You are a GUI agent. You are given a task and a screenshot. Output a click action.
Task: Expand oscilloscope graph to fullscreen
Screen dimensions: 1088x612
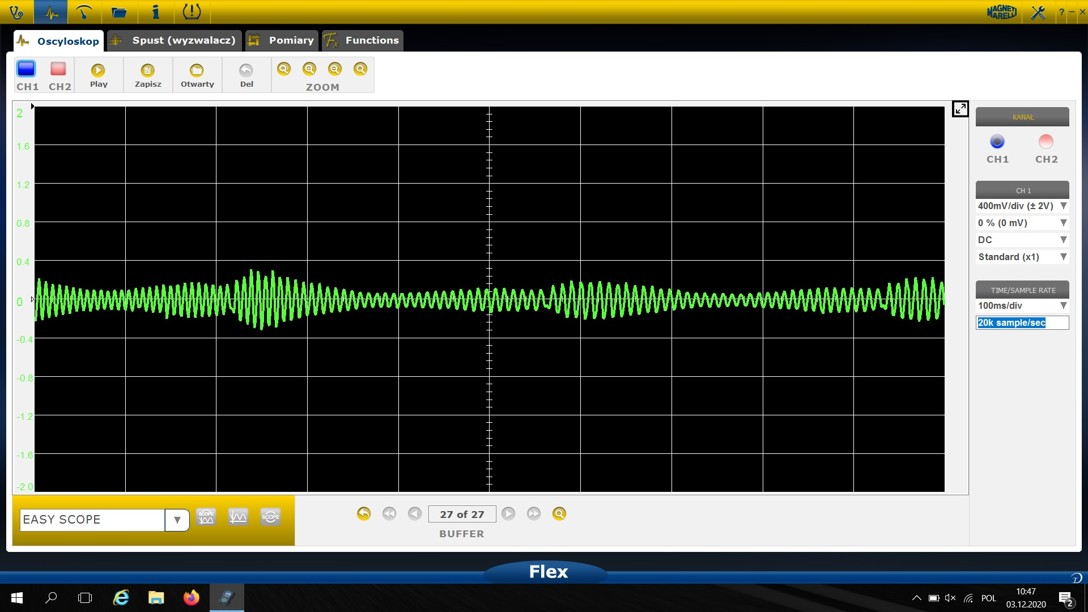[960, 109]
